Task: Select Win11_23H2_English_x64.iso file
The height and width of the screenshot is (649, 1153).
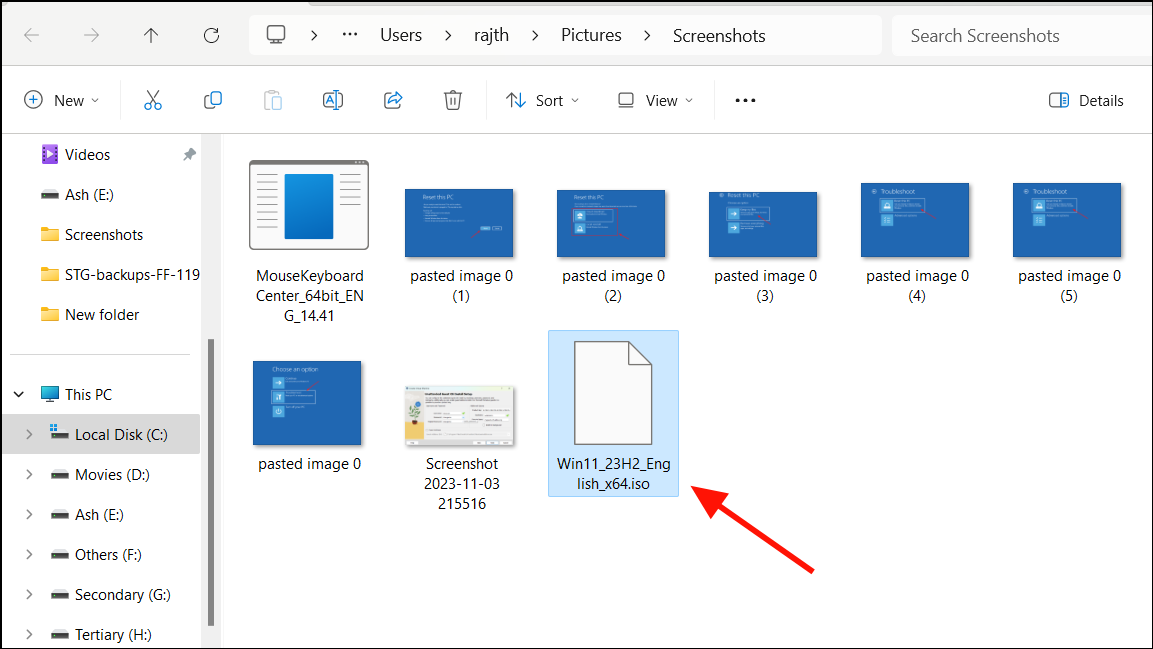Action: pyautogui.click(x=613, y=414)
